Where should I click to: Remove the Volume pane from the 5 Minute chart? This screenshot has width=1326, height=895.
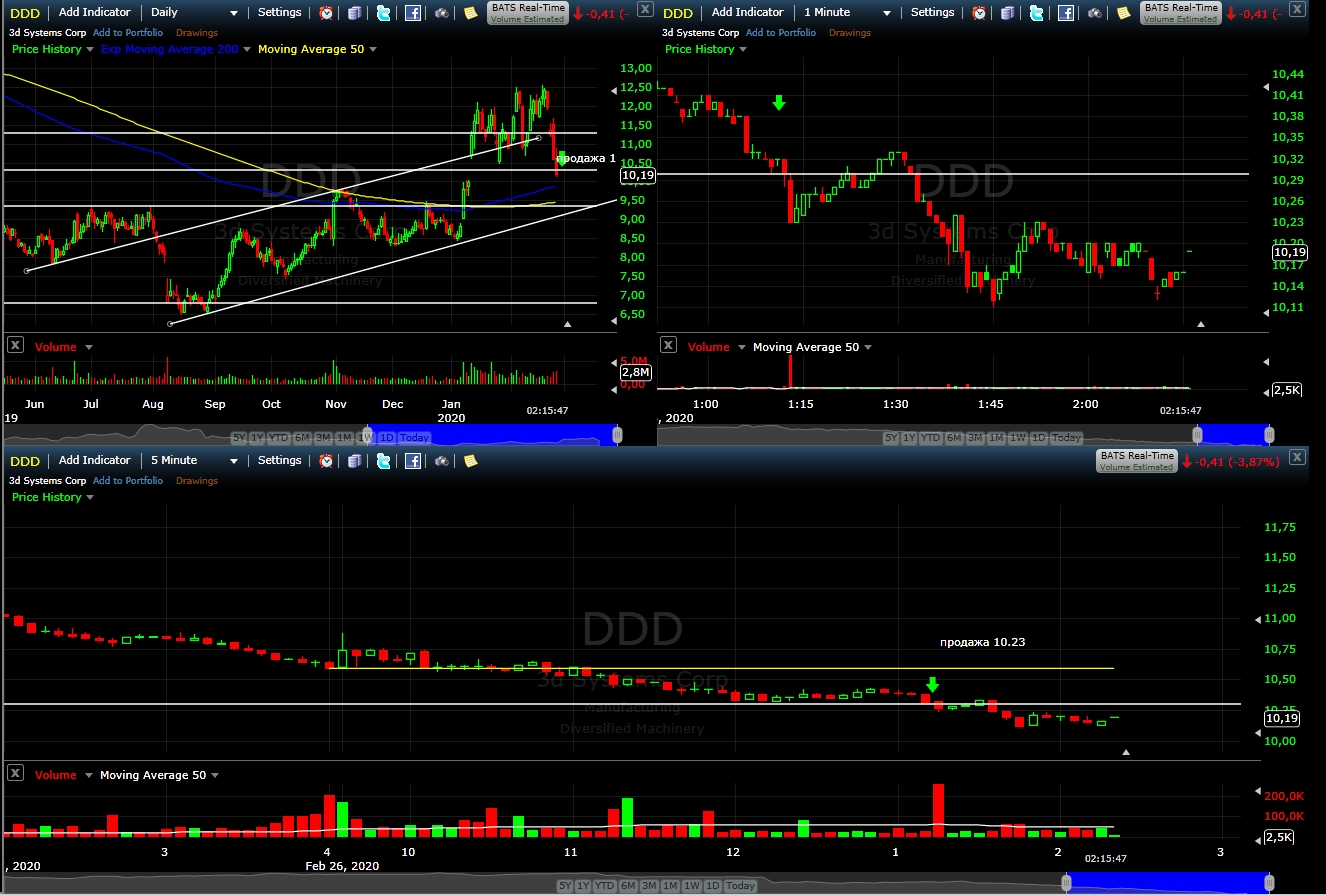click(x=15, y=773)
